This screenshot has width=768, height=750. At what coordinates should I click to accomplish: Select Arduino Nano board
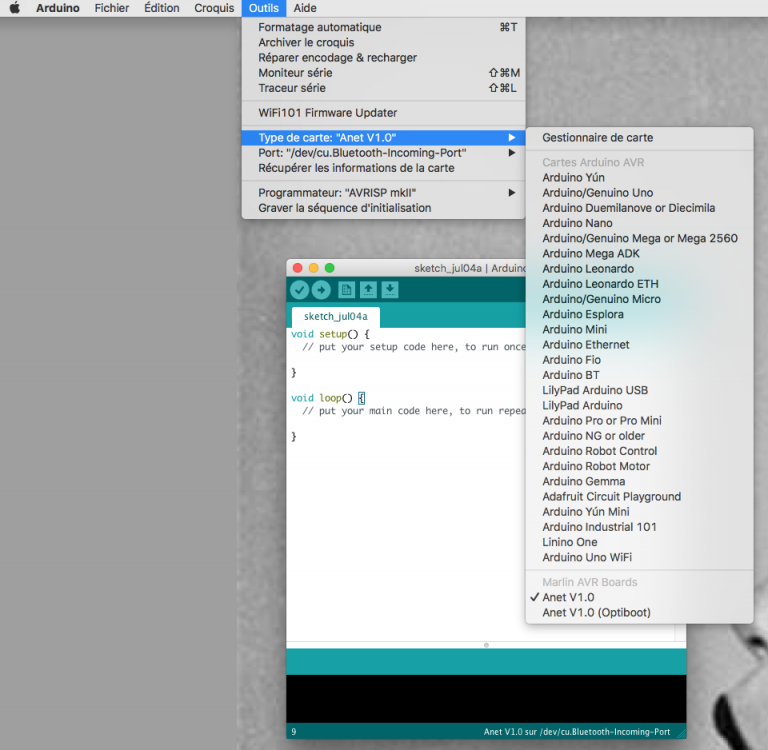(x=639, y=223)
